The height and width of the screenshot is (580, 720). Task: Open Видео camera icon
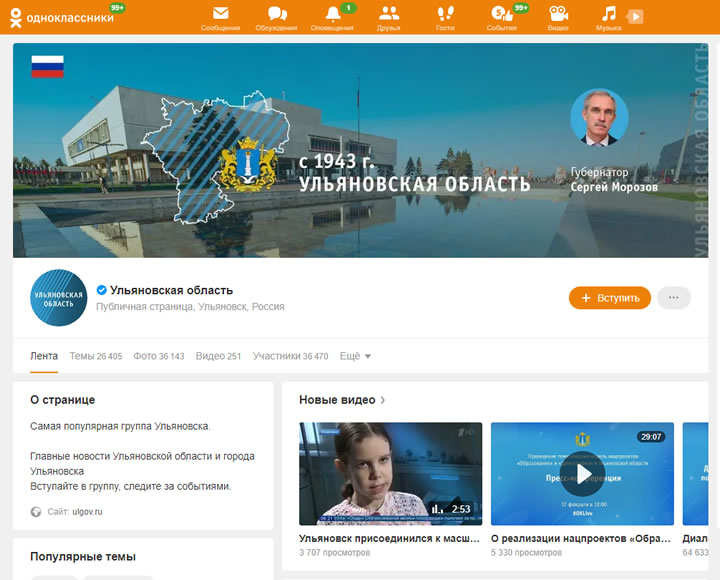(x=558, y=13)
